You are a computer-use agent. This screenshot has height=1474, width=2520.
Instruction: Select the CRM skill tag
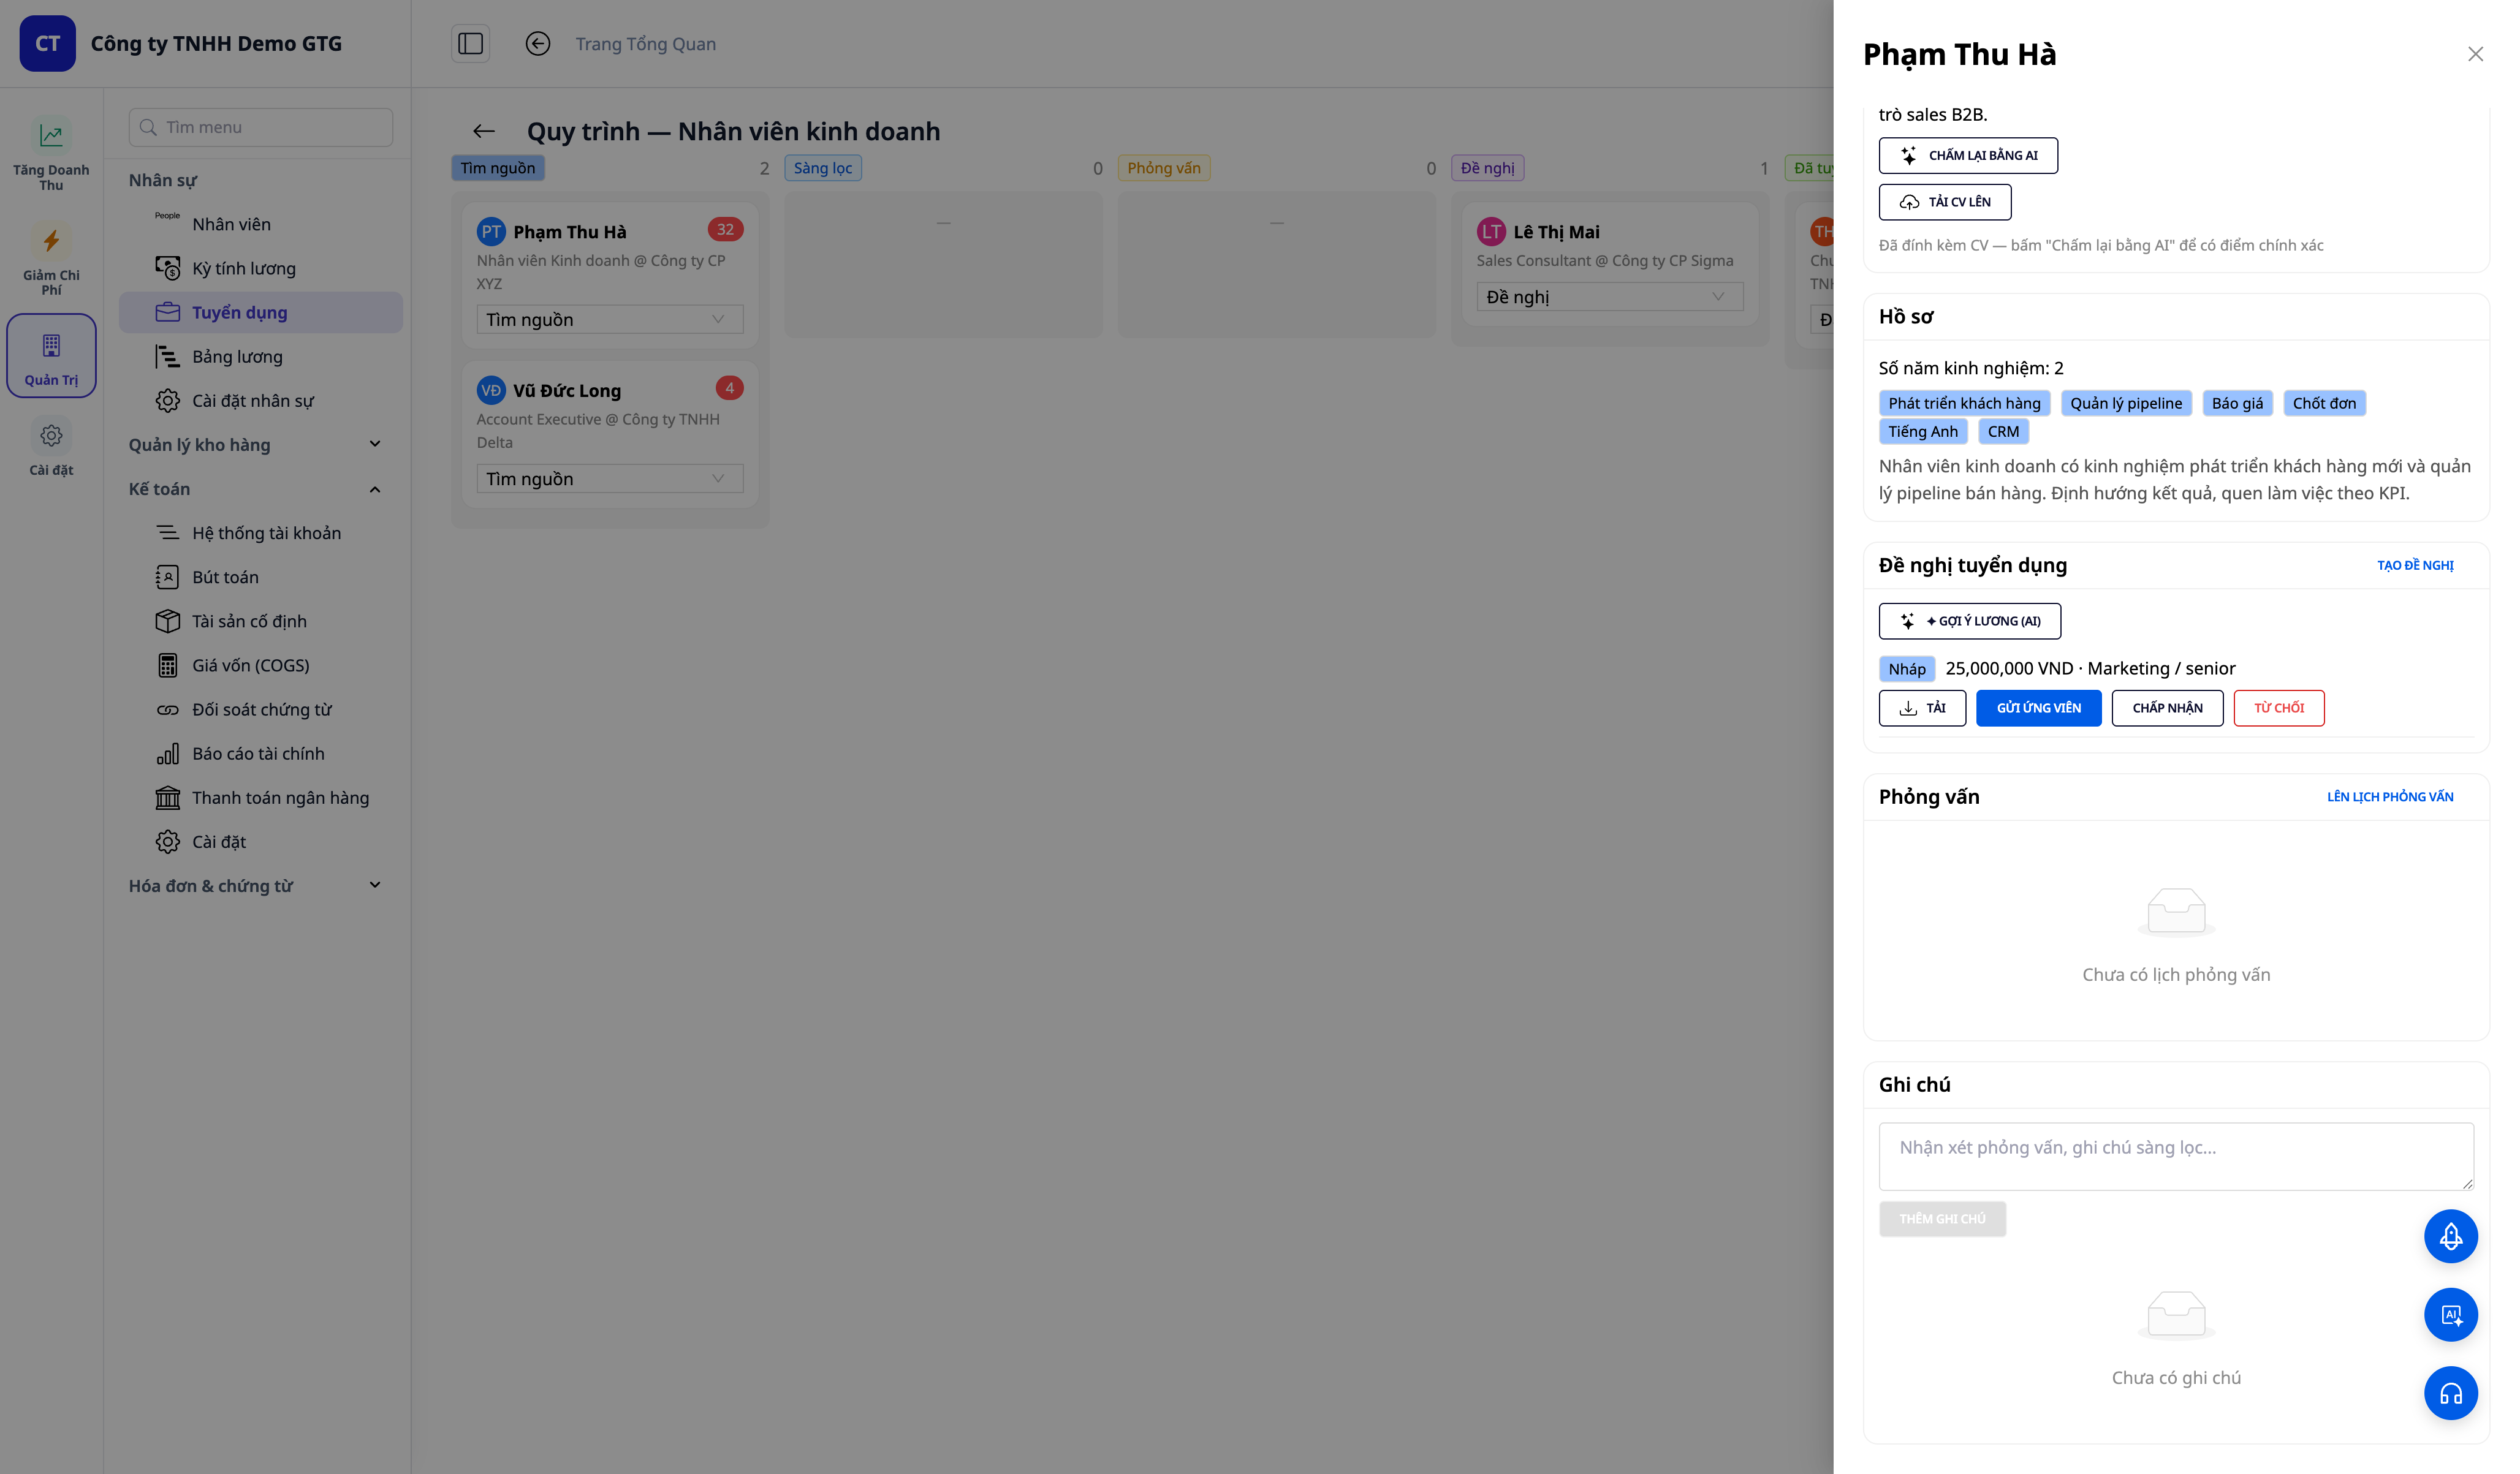coord(2003,431)
